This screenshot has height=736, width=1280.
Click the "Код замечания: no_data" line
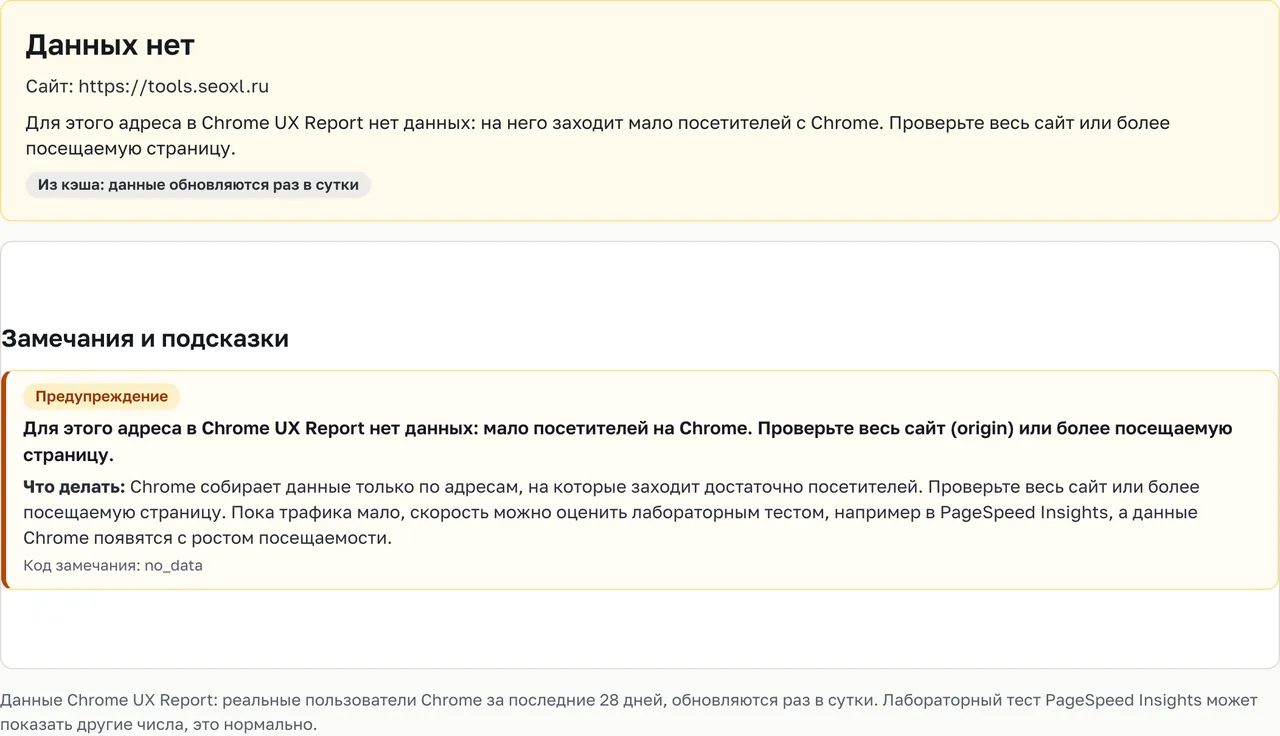pyautogui.click(x=113, y=566)
